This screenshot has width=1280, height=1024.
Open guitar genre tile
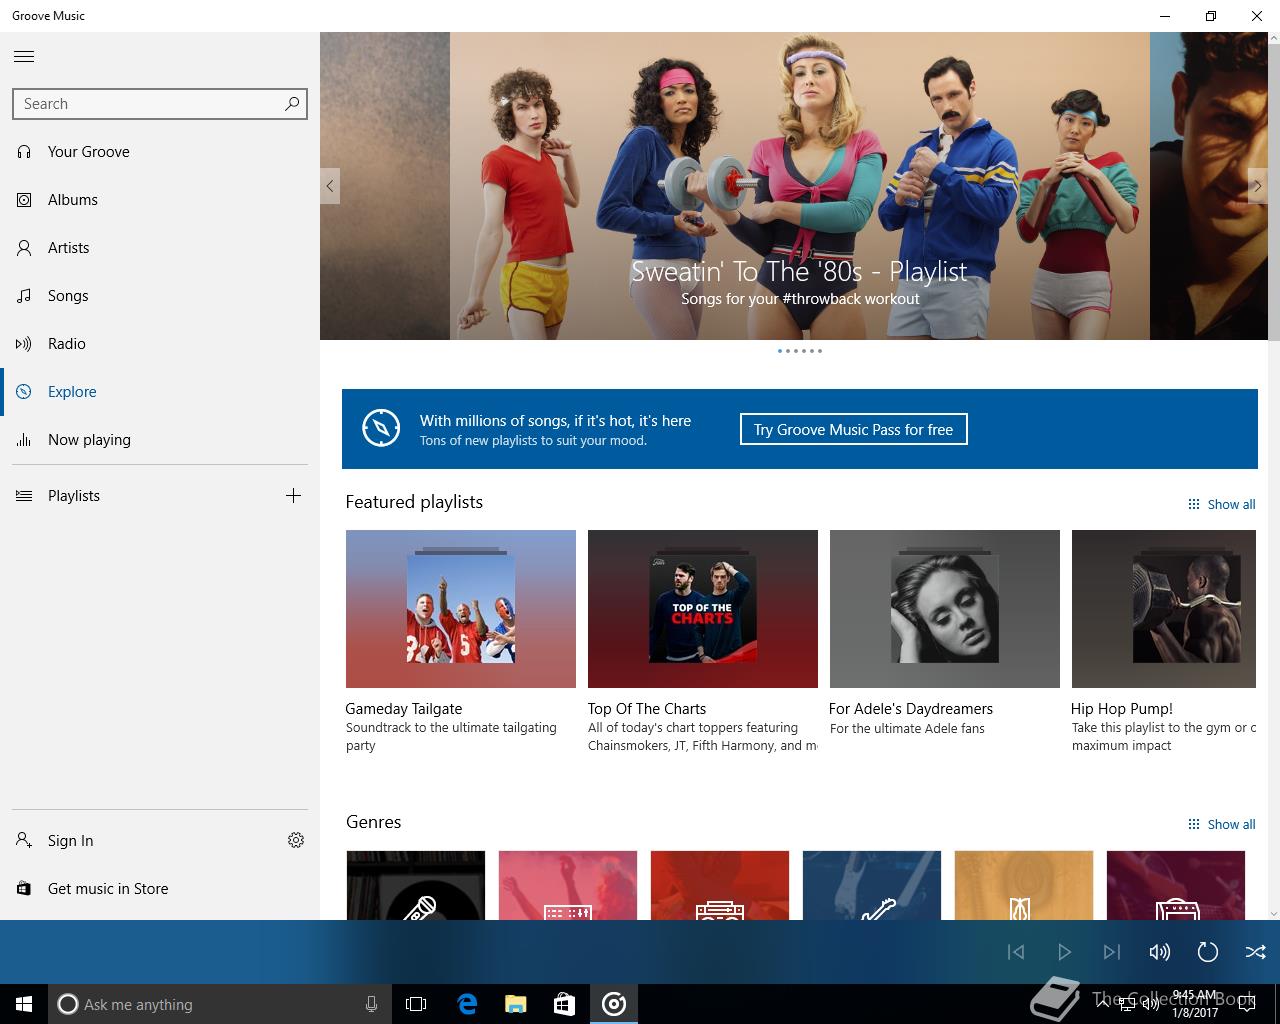point(872,885)
